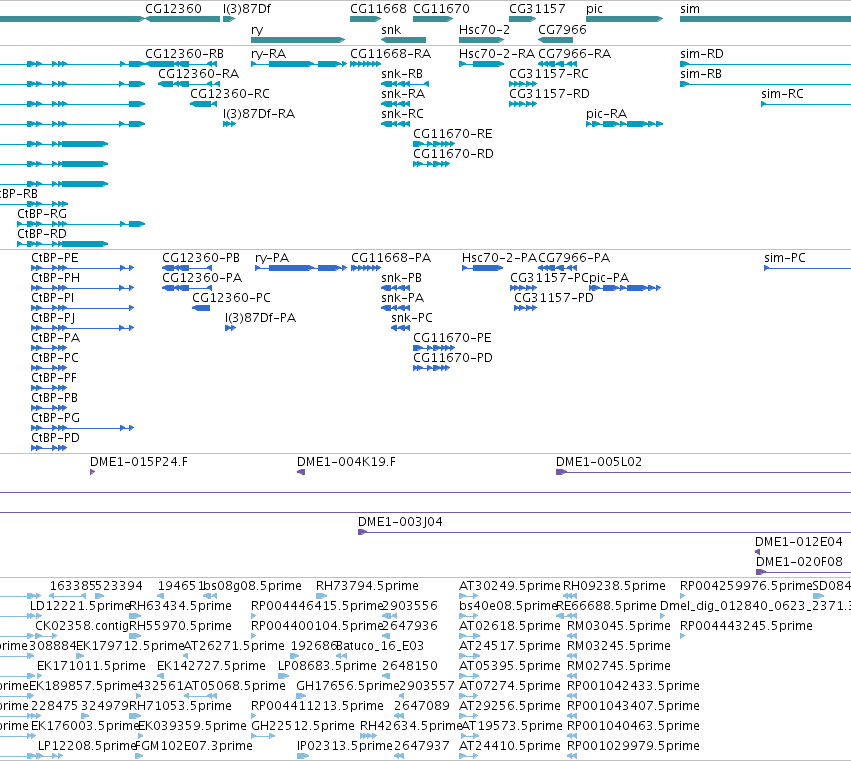The image size is (851, 761).
Task: Click EST AT26271.5prime label
Action: point(234,646)
